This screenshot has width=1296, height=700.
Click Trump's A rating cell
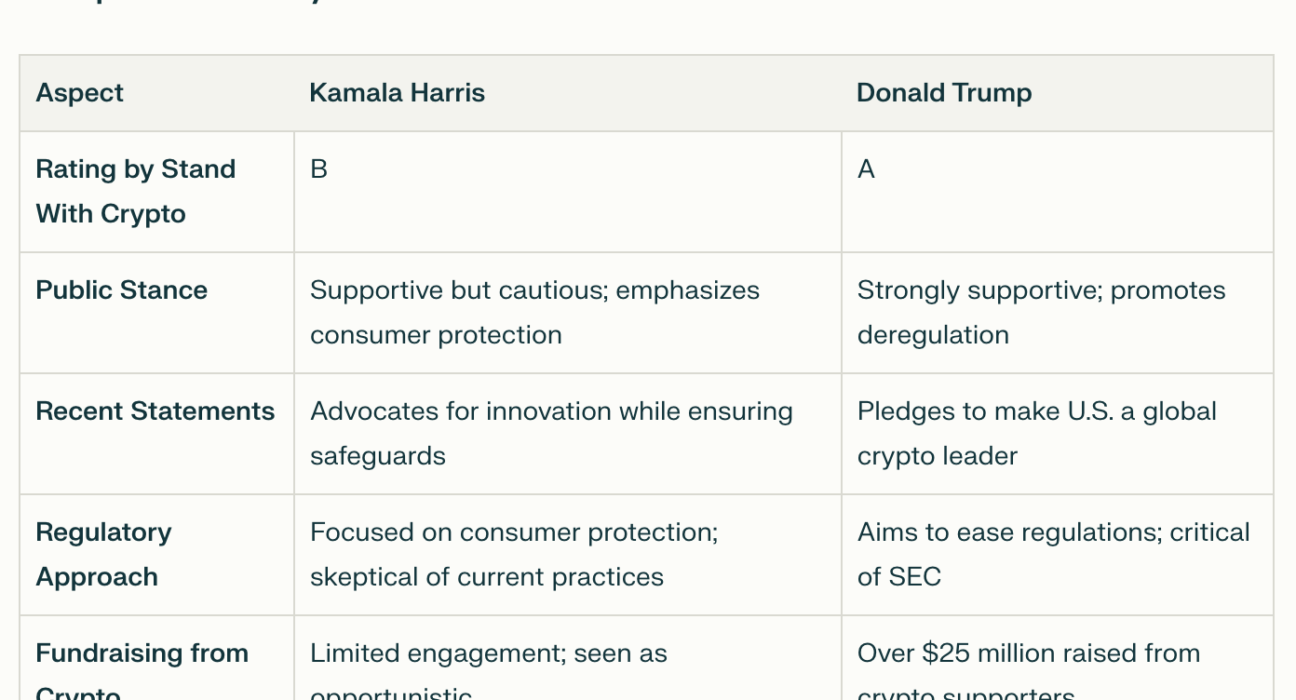(x=866, y=169)
